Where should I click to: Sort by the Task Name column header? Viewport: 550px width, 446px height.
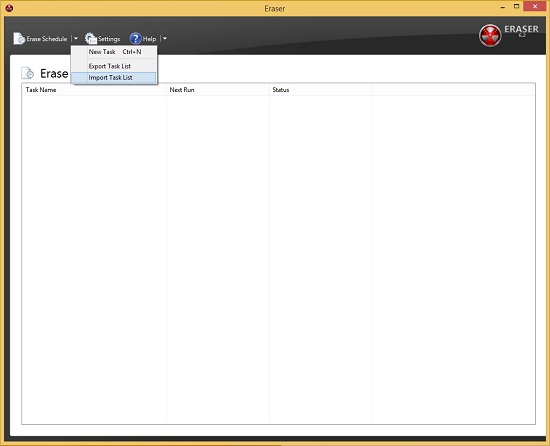click(x=94, y=90)
